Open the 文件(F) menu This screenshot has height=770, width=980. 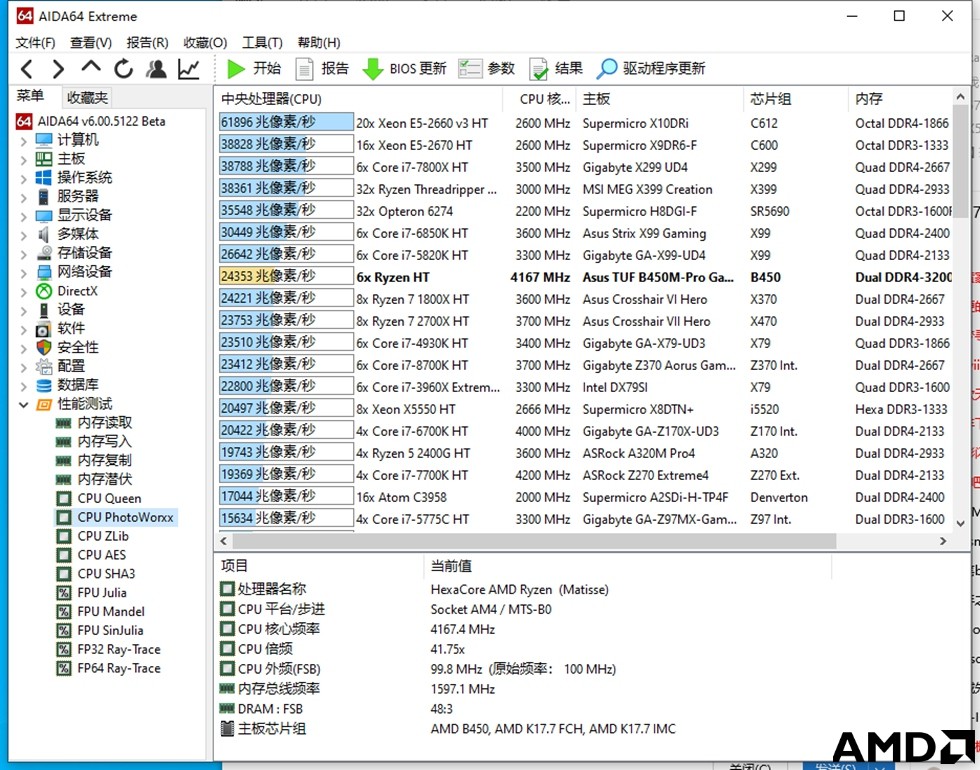[x=35, y=42]
